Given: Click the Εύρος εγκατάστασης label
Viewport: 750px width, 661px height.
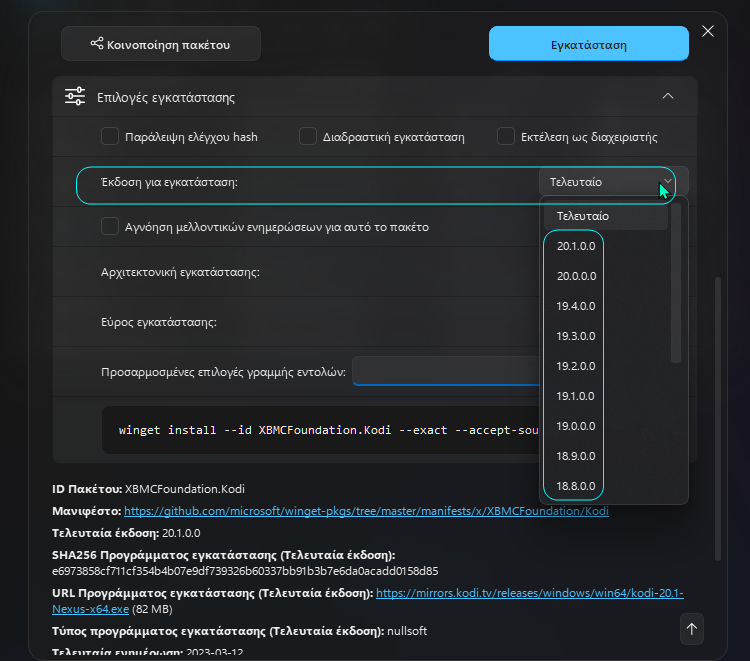Looking at the screenshot, I should click(x=159, y=322).
